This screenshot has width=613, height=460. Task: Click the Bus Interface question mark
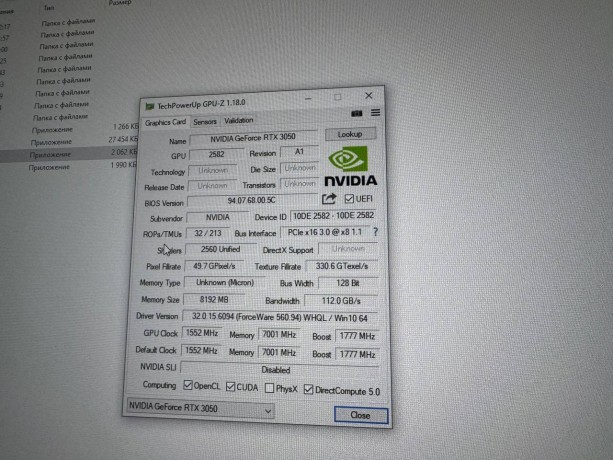click(x=375, y=232)
